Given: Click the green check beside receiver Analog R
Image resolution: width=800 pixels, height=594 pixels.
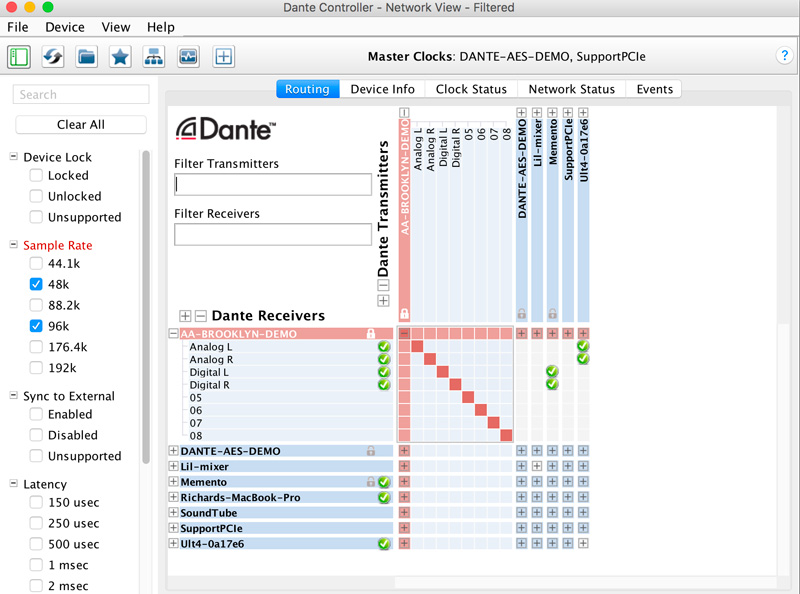Looking at the screenshot, I should click(x=384, y=360).
